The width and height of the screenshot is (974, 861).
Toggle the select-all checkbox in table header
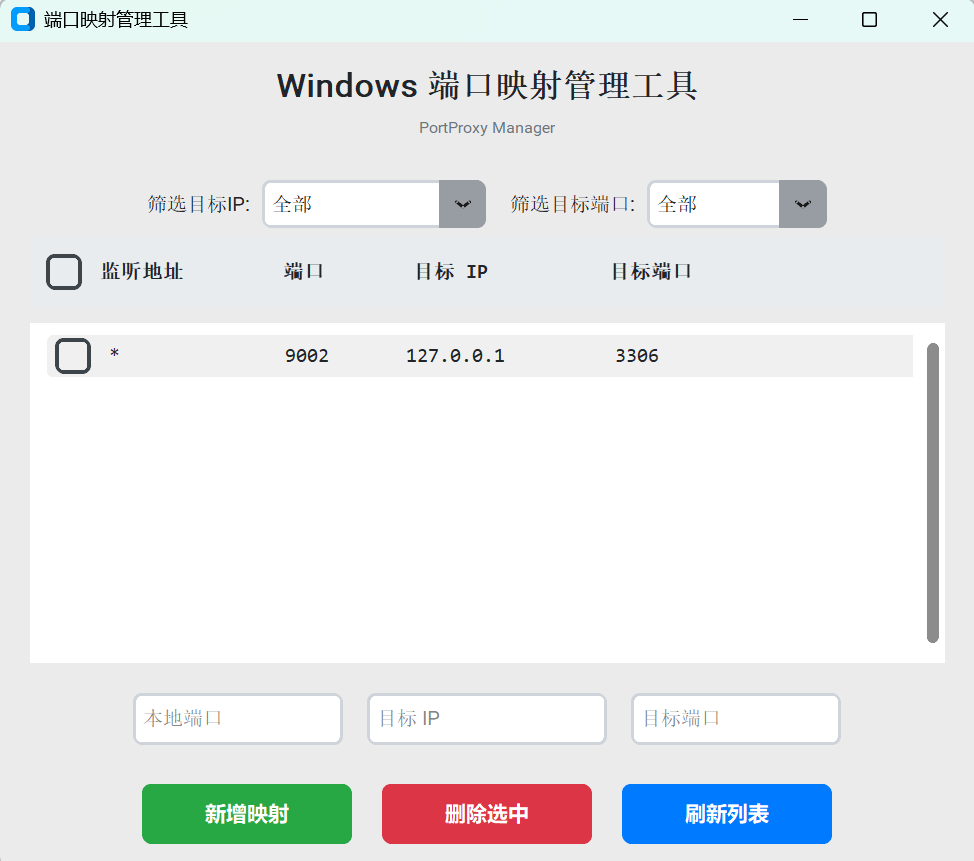click(63, 271)
